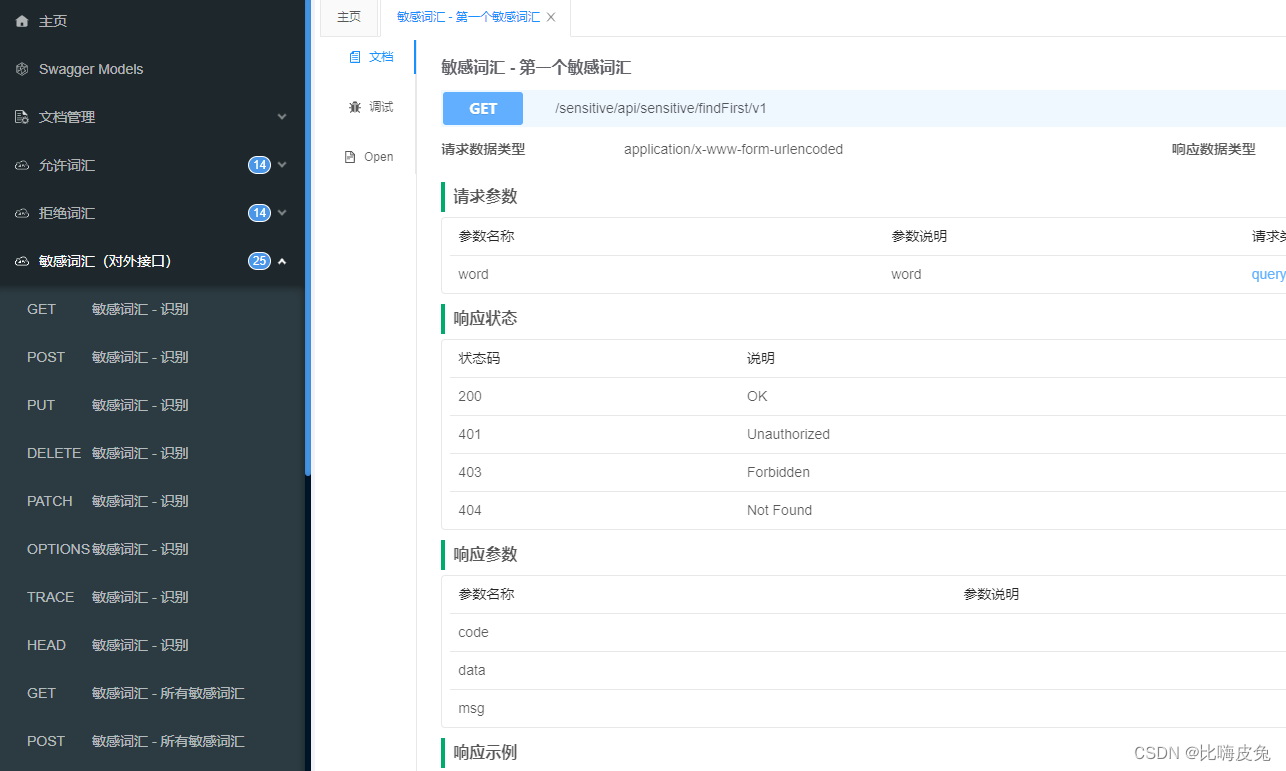Open the 允许词汇 group

152,165
